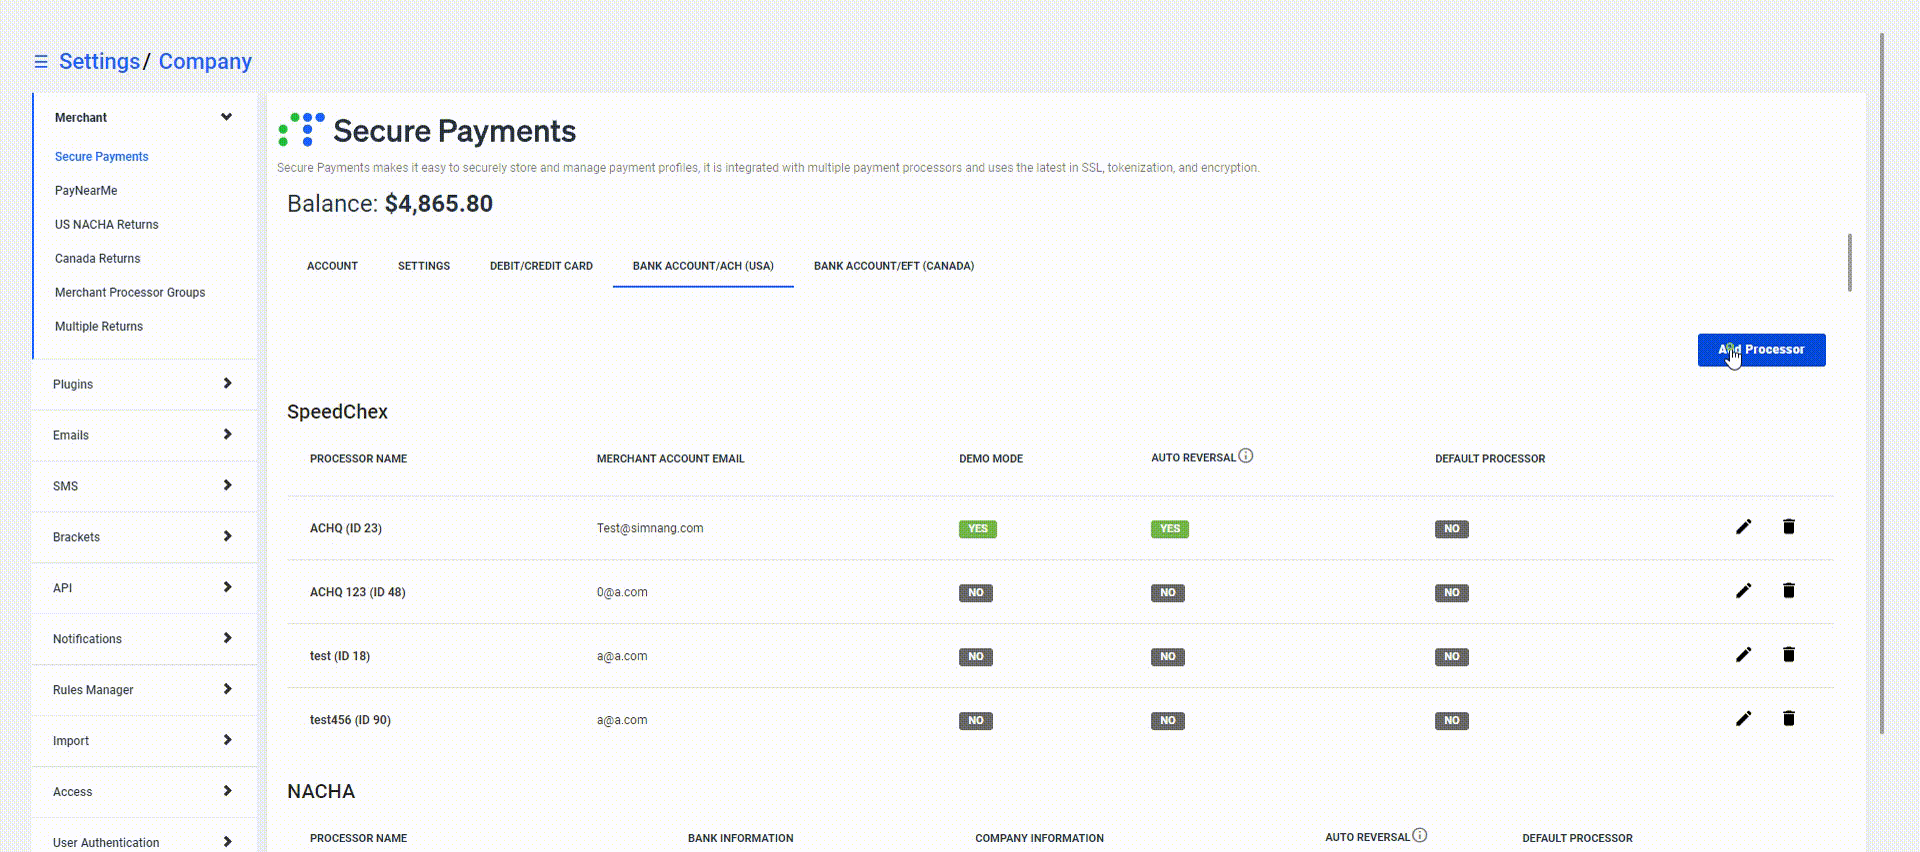Open PayNearMe in sidebar
The height and width of the screenshot is (852, 1920).
tap(86, 191)
